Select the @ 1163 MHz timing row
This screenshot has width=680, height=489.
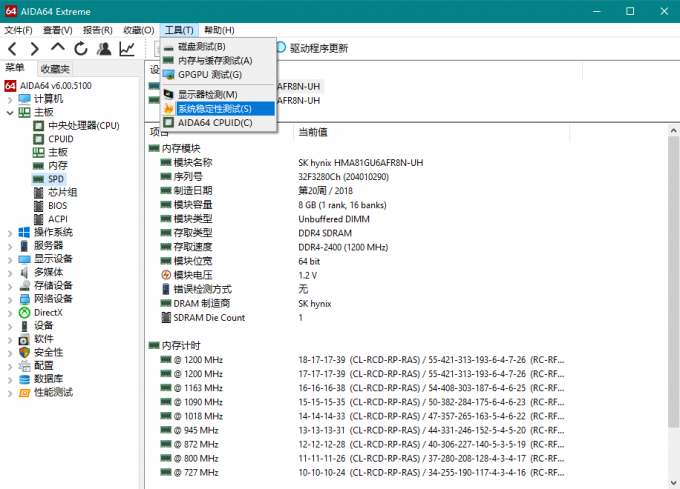coord(362,388)
